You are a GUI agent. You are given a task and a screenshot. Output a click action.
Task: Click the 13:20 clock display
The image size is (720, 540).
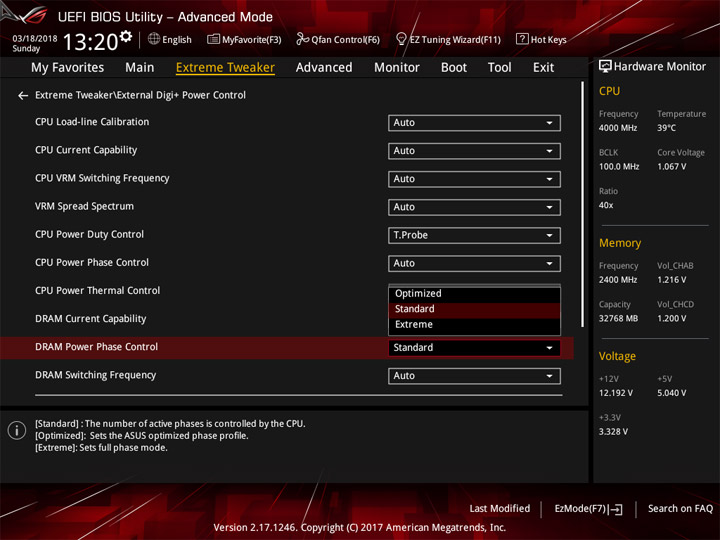coord(91,42)
